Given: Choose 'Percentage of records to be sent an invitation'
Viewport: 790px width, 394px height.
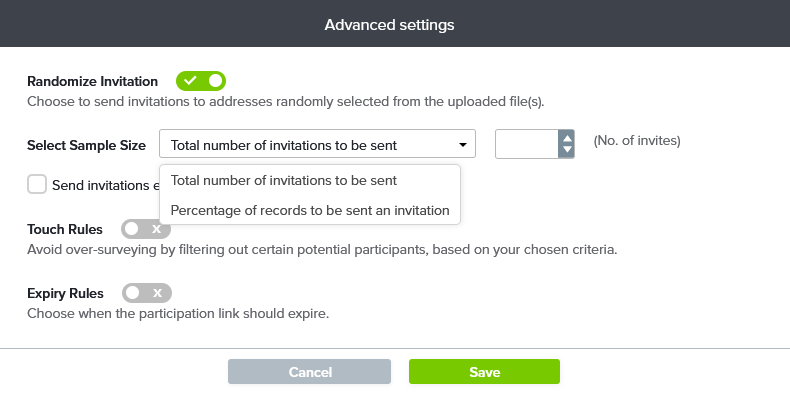Looking at the screenshot, I should (309, 210).
